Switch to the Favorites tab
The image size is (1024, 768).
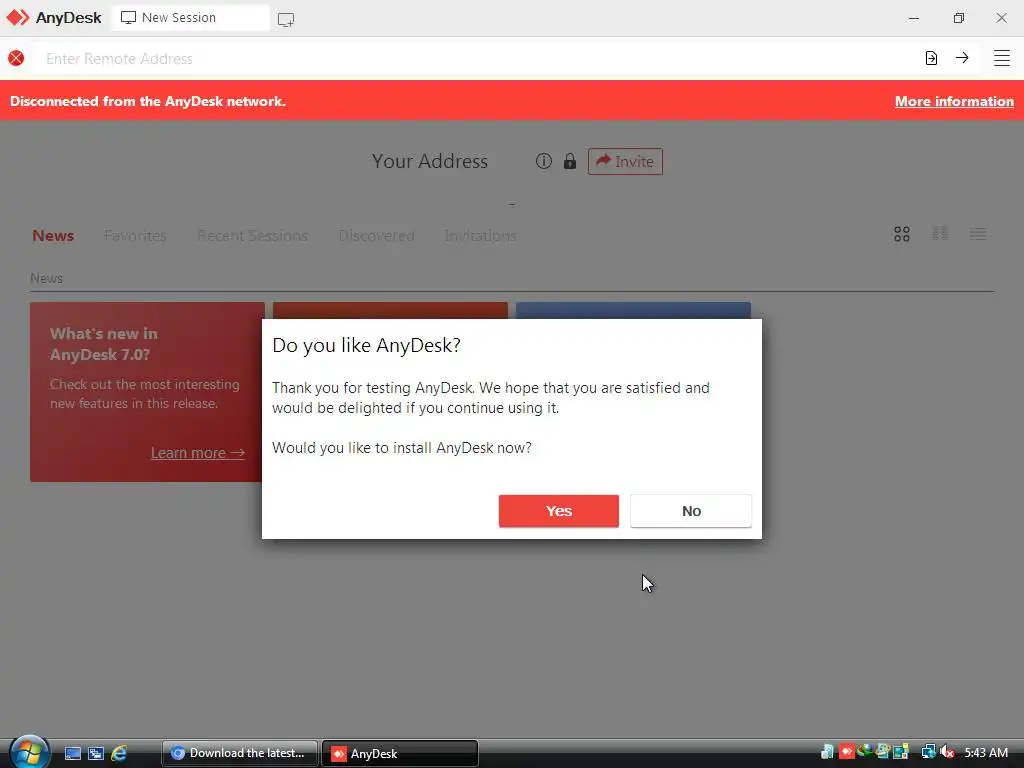click(135, 236)
